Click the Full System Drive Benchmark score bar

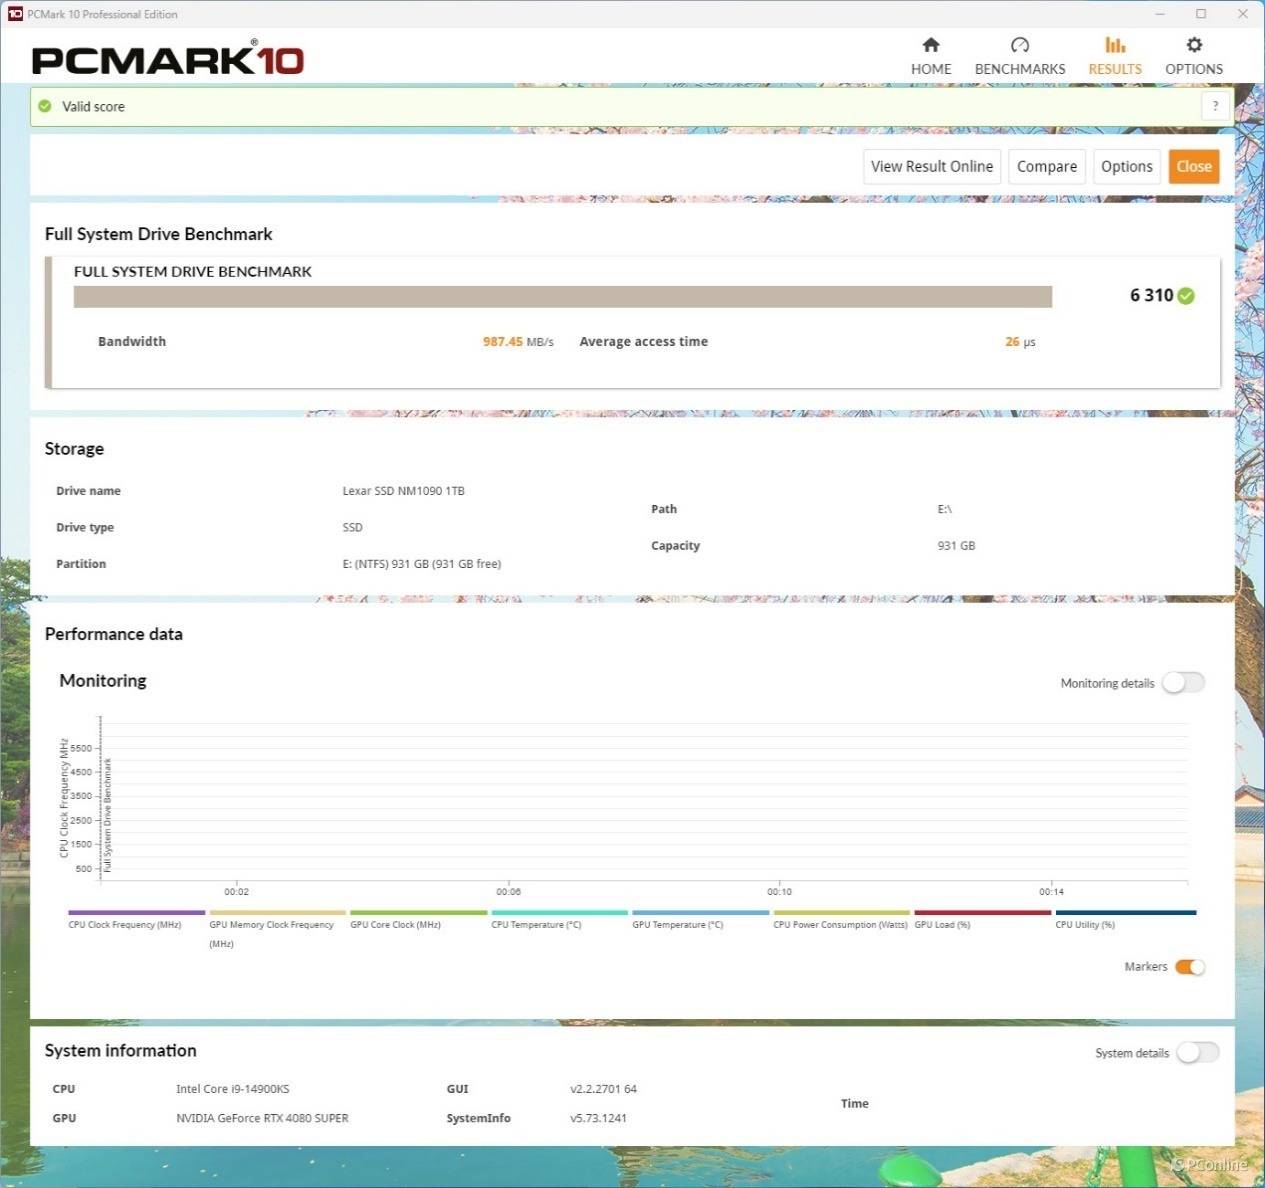point(563,297)
